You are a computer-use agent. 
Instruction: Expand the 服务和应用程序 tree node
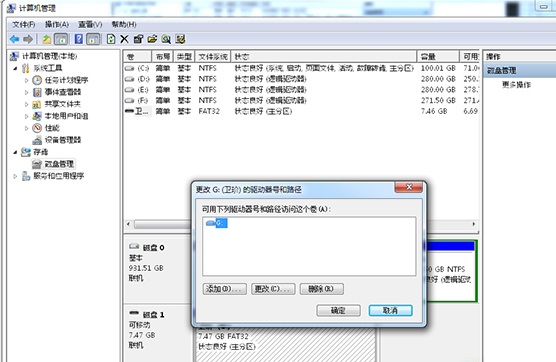15,176
